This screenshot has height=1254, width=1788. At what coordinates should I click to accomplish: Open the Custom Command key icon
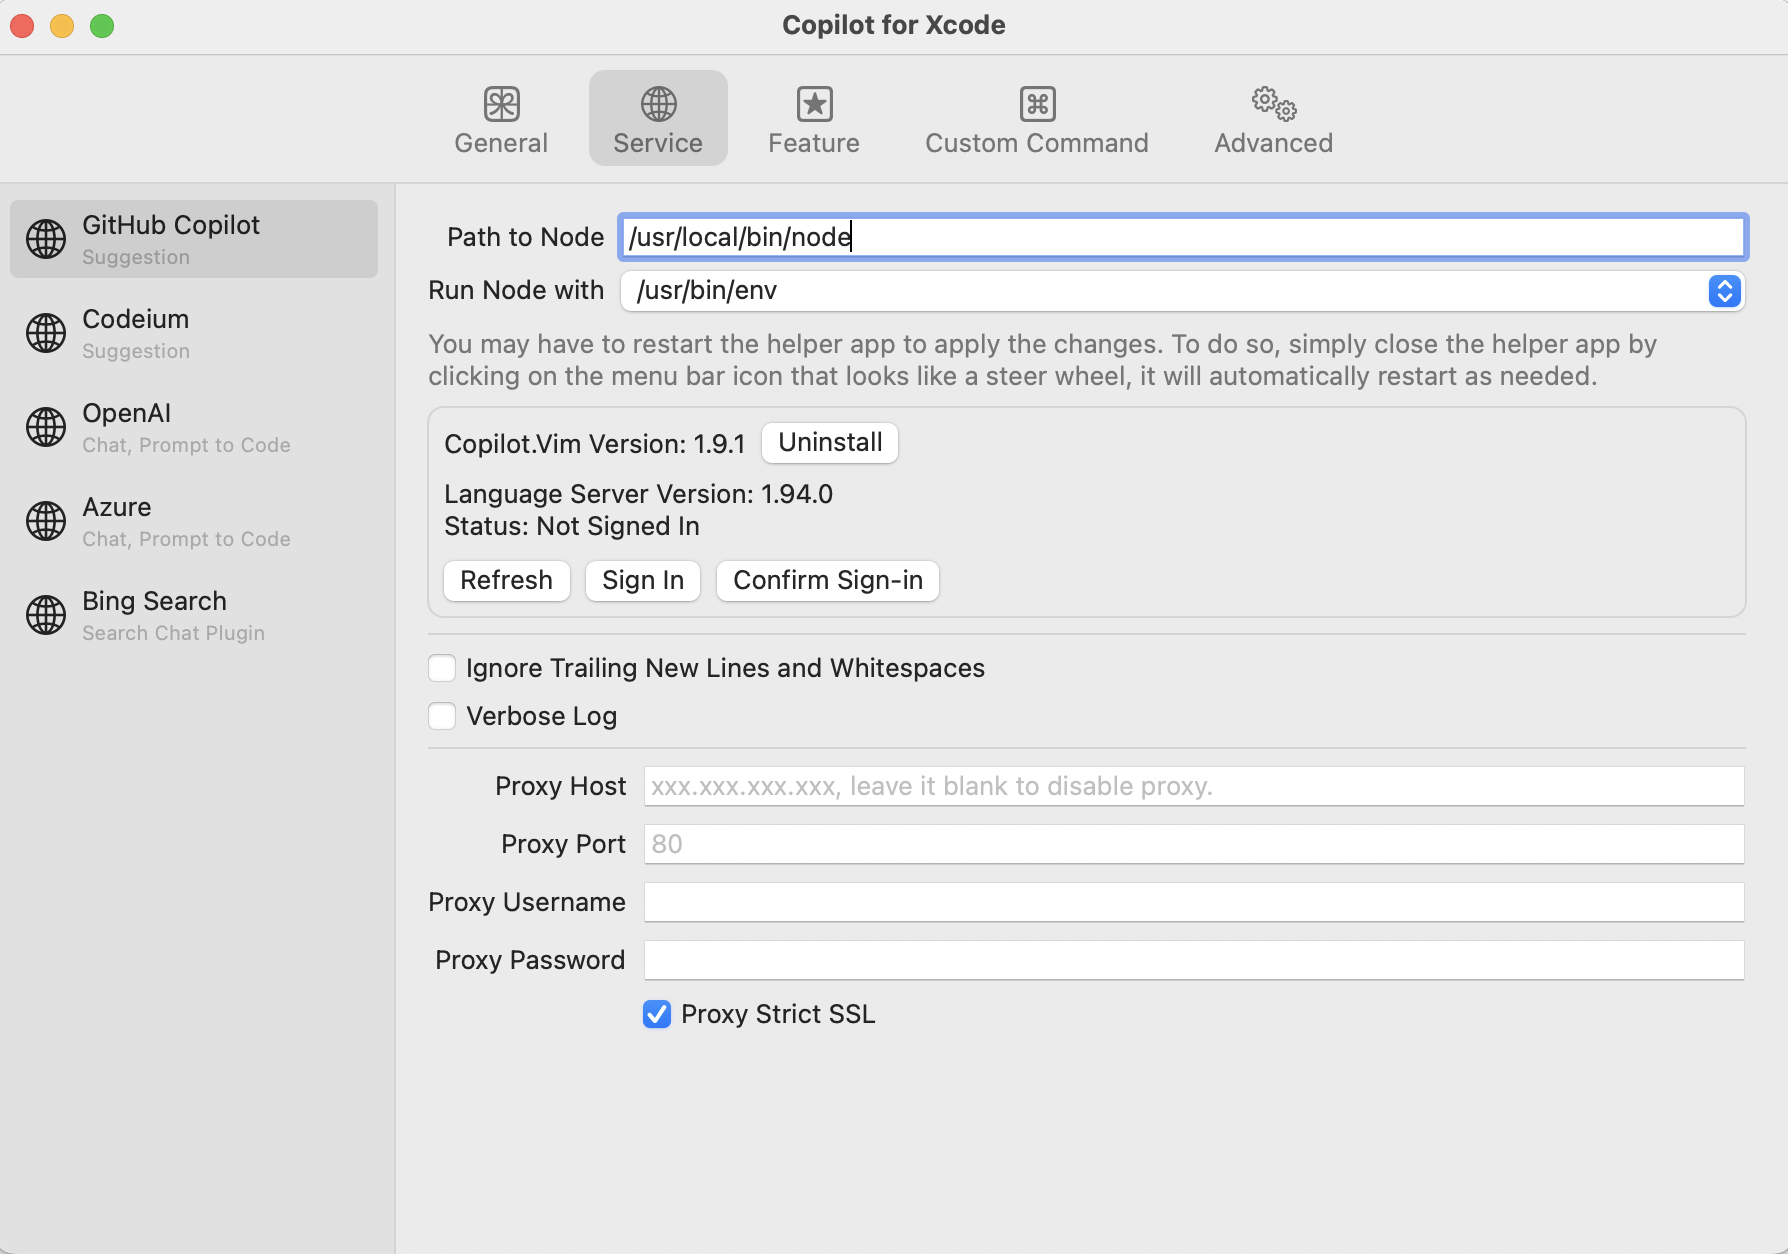(x=1037, y=104)
